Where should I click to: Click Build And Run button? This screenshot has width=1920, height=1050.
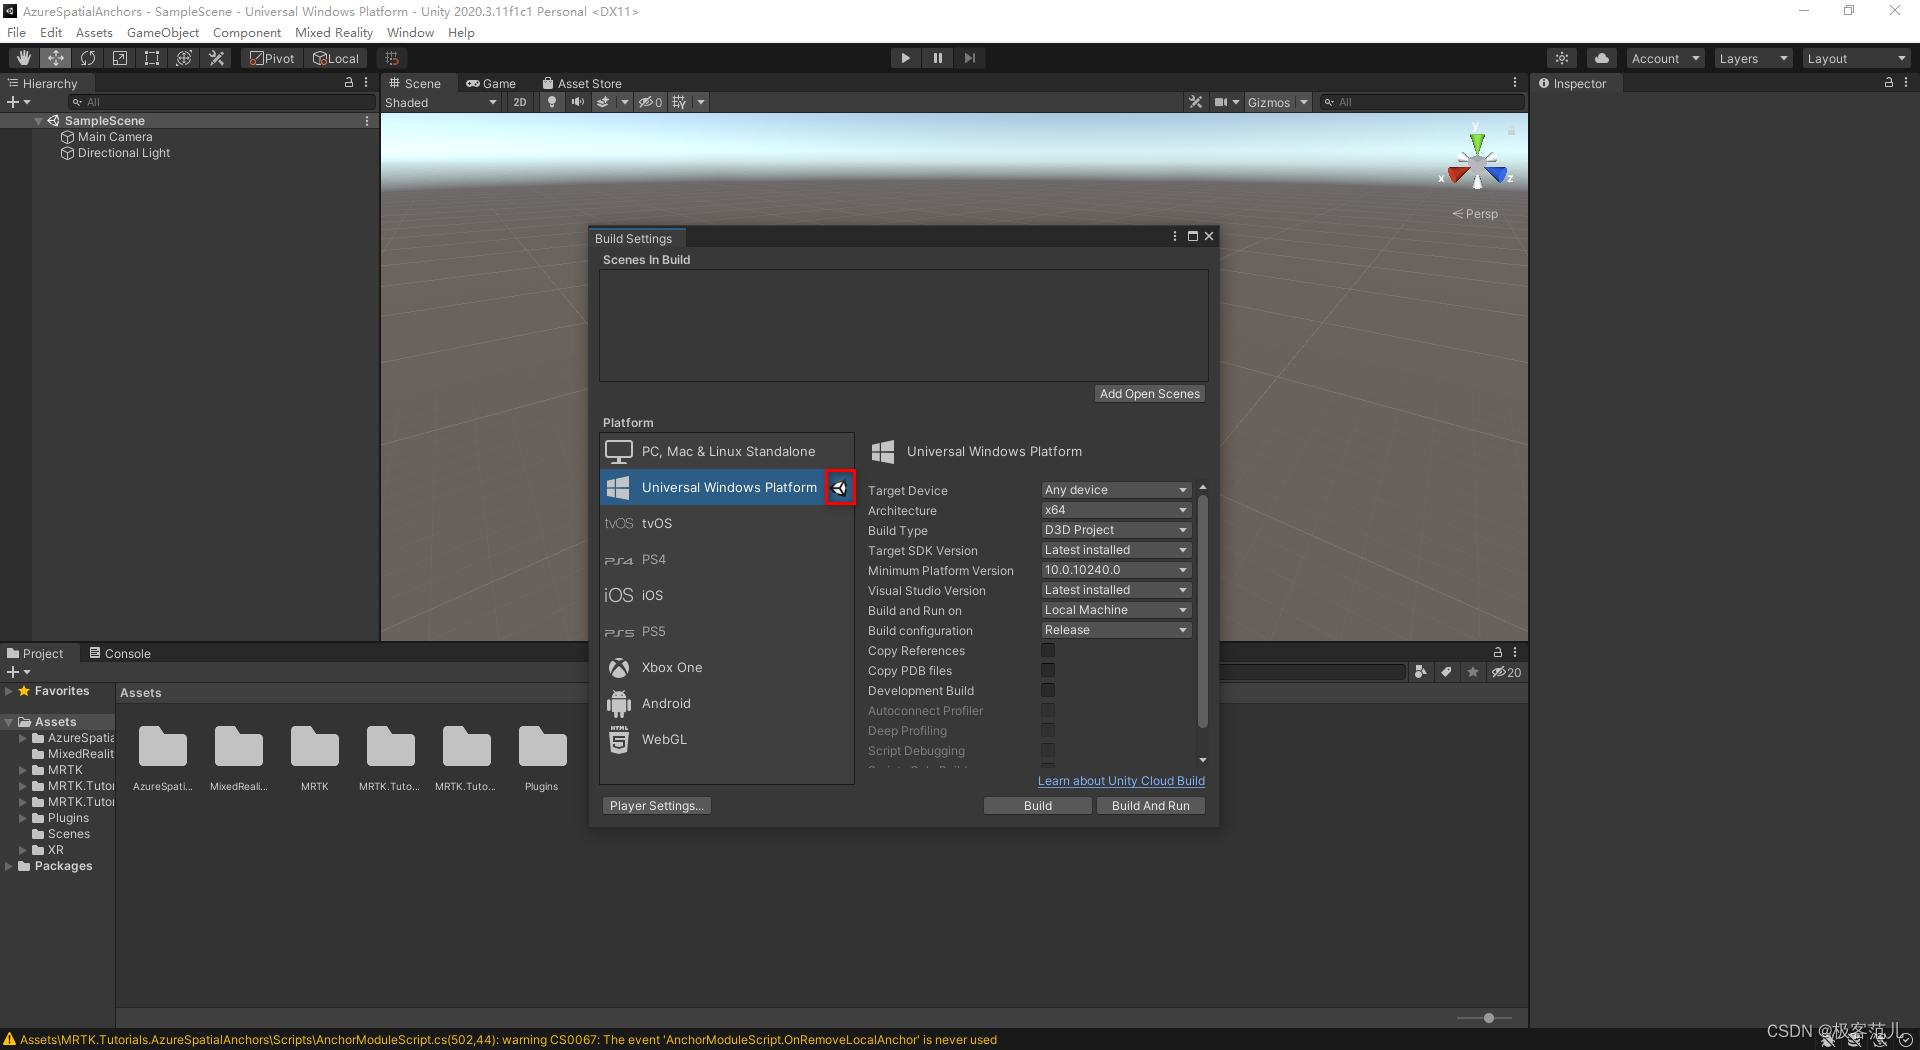point(1151,806)
